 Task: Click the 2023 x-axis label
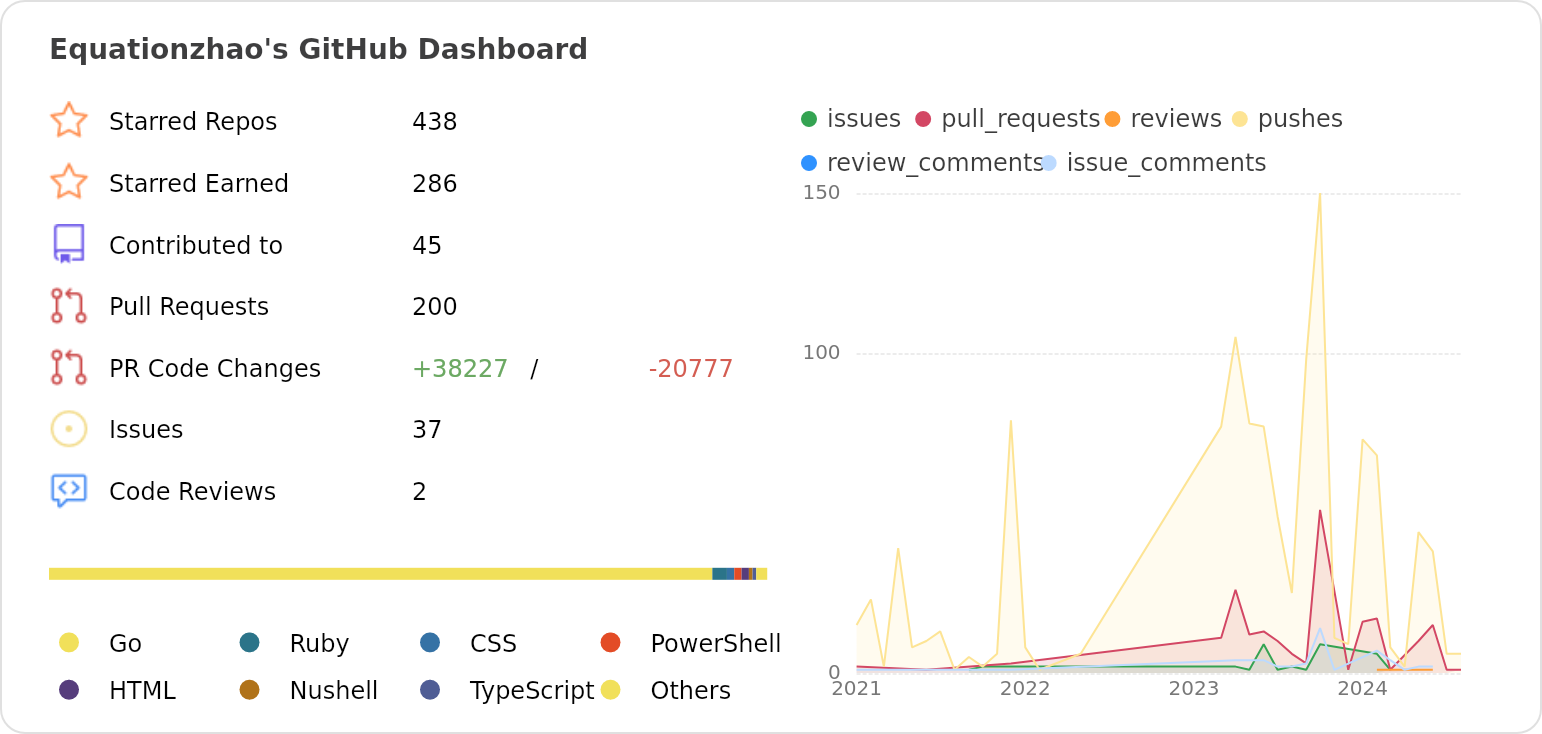[x=1194, y=689]
